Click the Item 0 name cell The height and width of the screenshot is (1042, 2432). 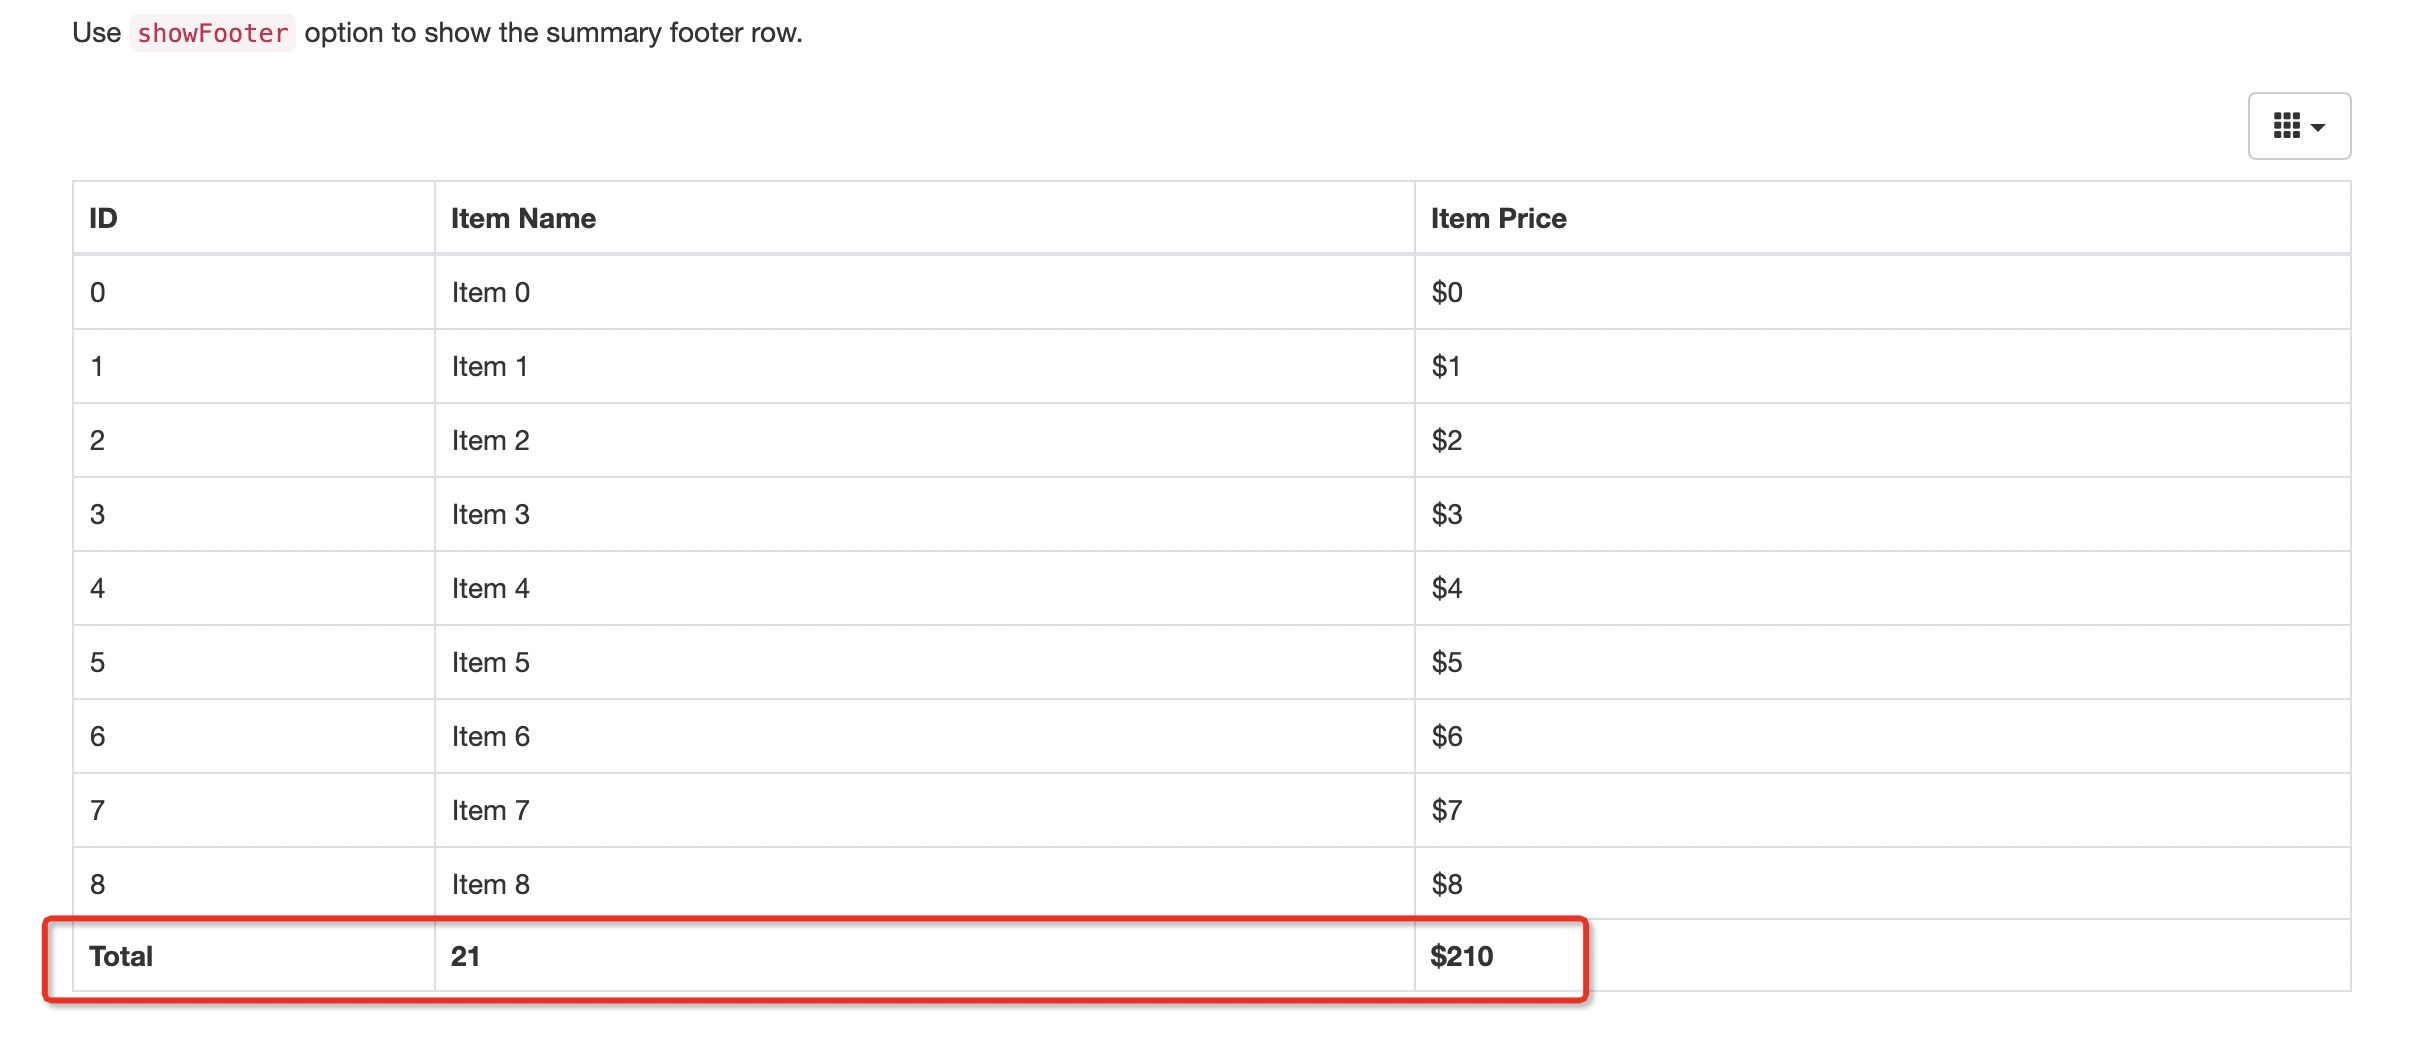[925, 292]
